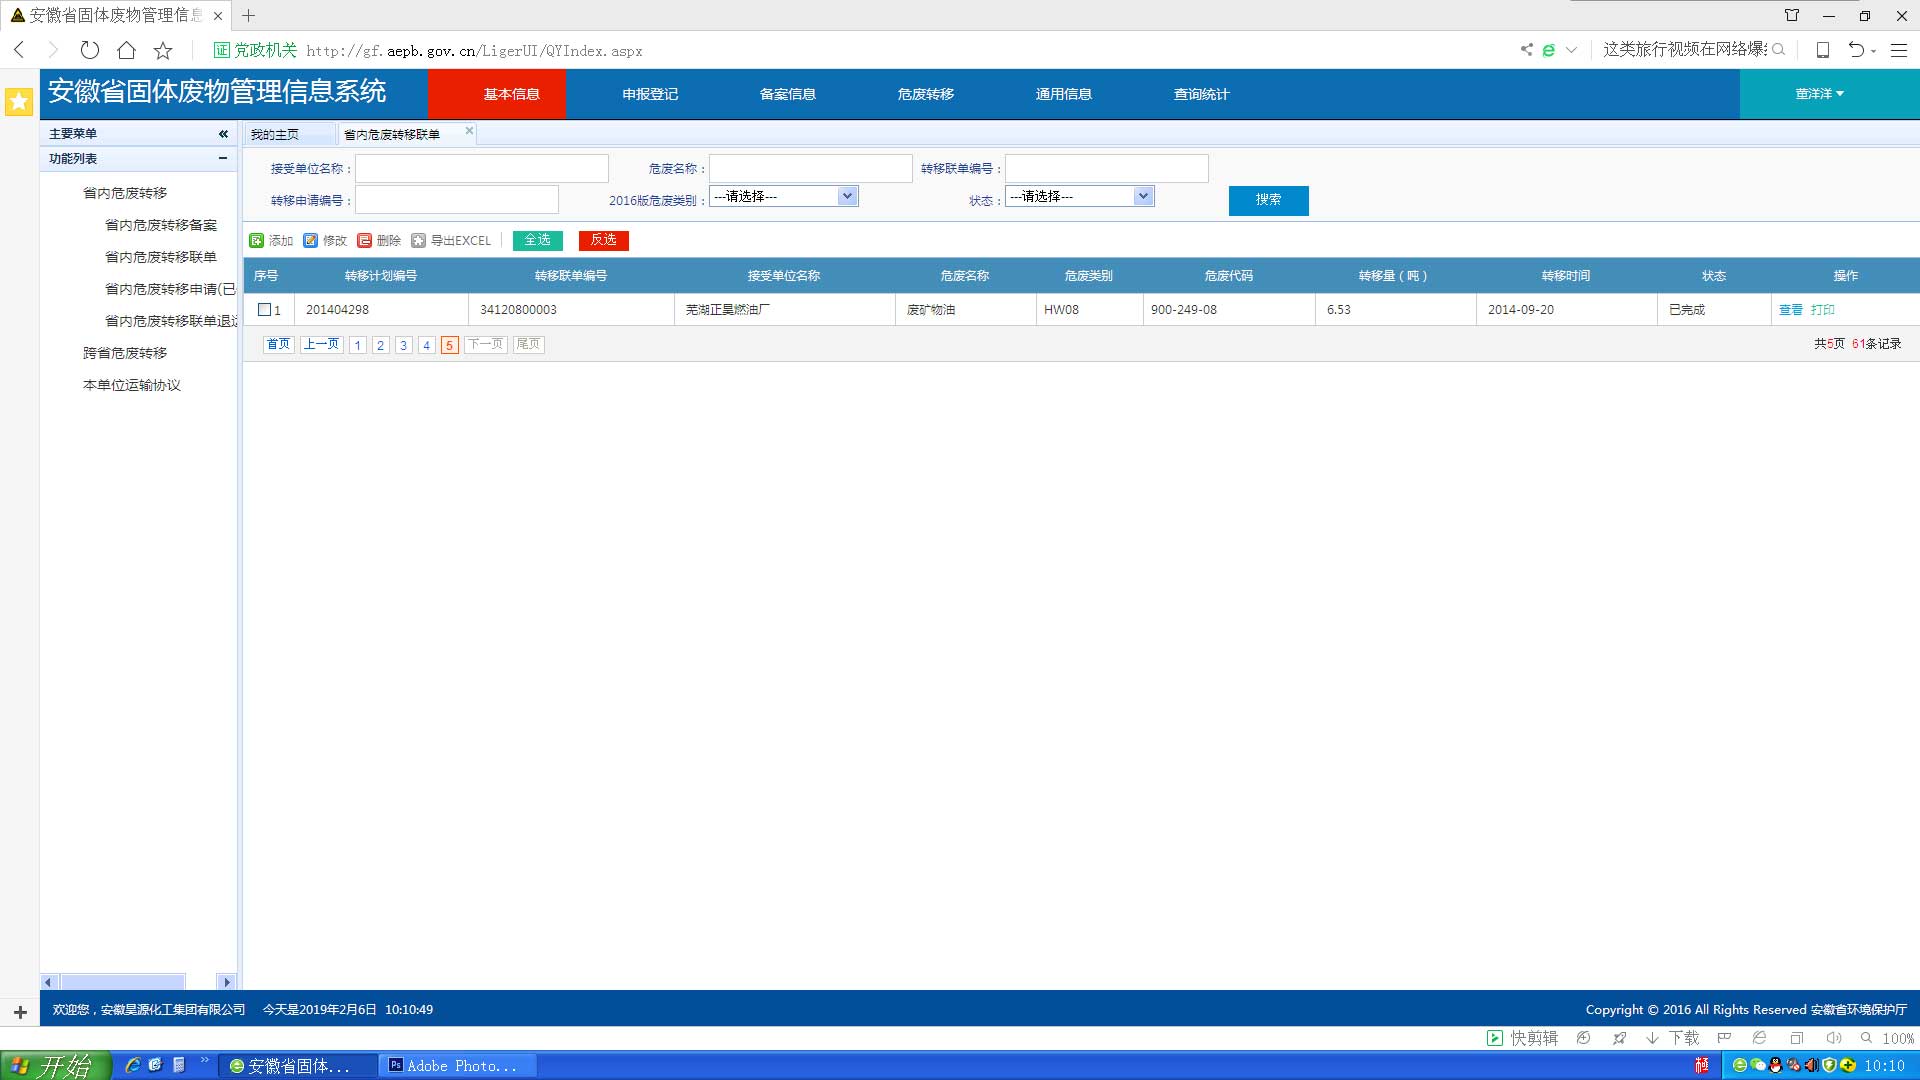Click the yellow star favorites sidebar icon

click(x=19, y=101)
